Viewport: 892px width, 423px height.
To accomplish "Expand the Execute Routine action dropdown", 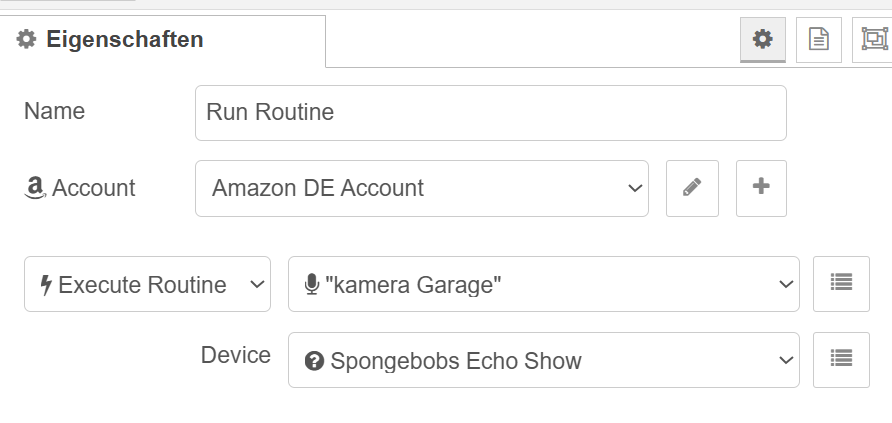I will pos(147,285).
